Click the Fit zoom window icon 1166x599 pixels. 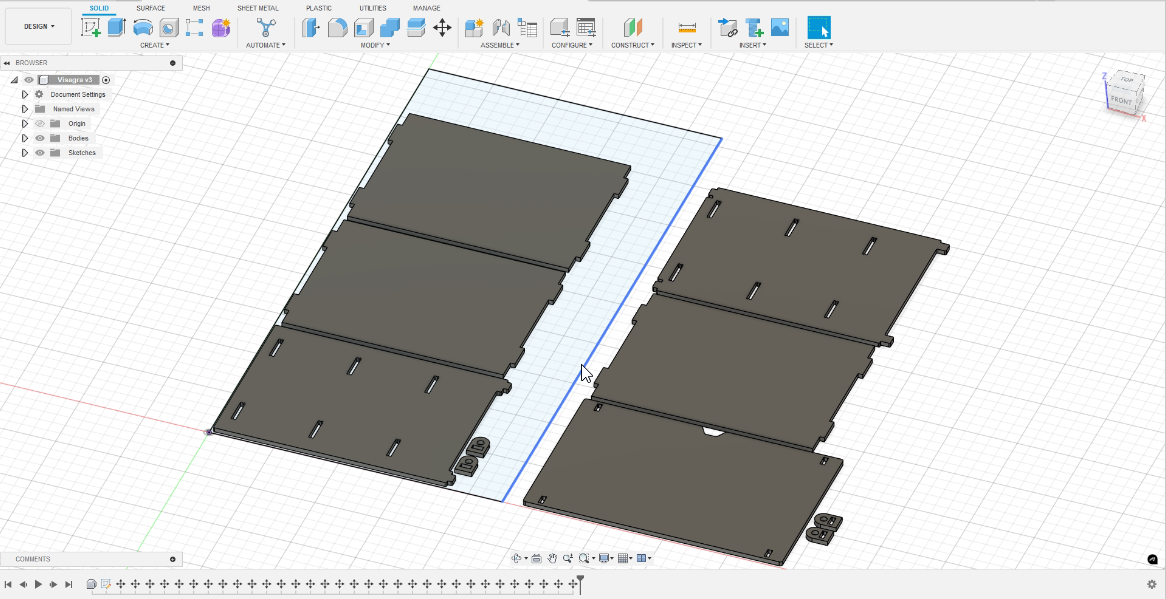pos(584,558)
